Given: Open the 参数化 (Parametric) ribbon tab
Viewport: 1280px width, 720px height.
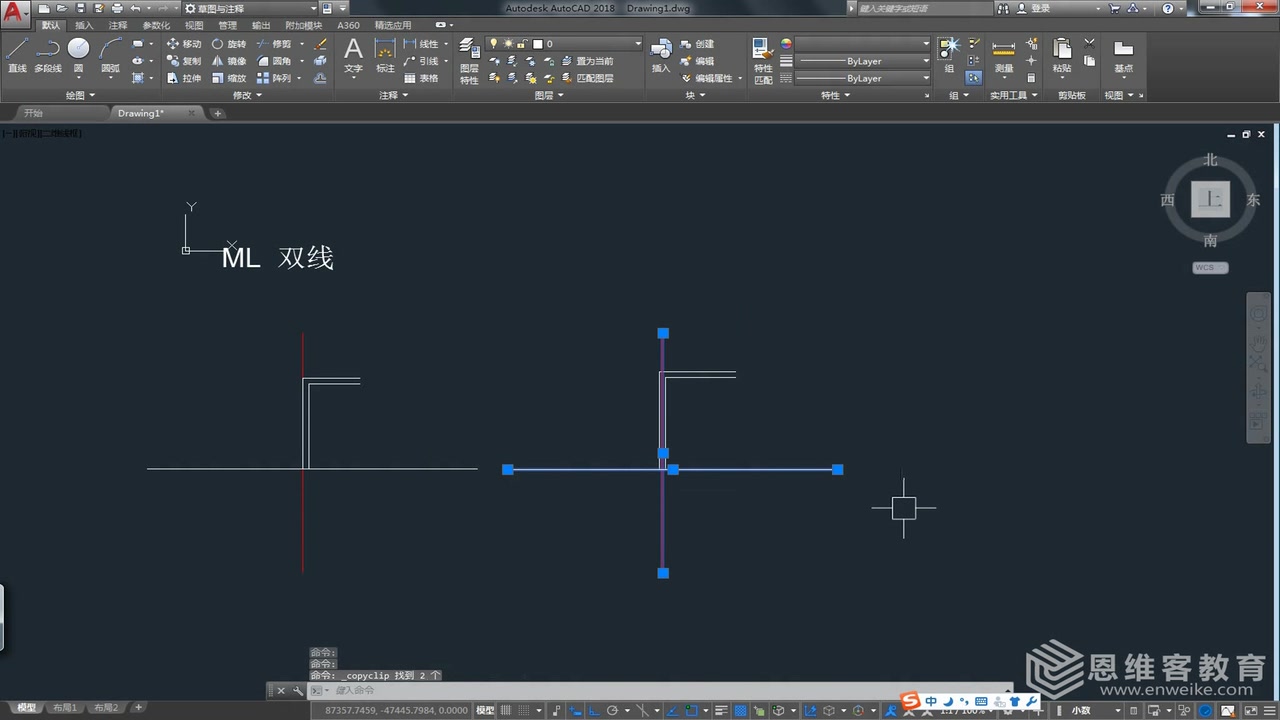Looking at the screenshot, I should [x=156, y=25].
